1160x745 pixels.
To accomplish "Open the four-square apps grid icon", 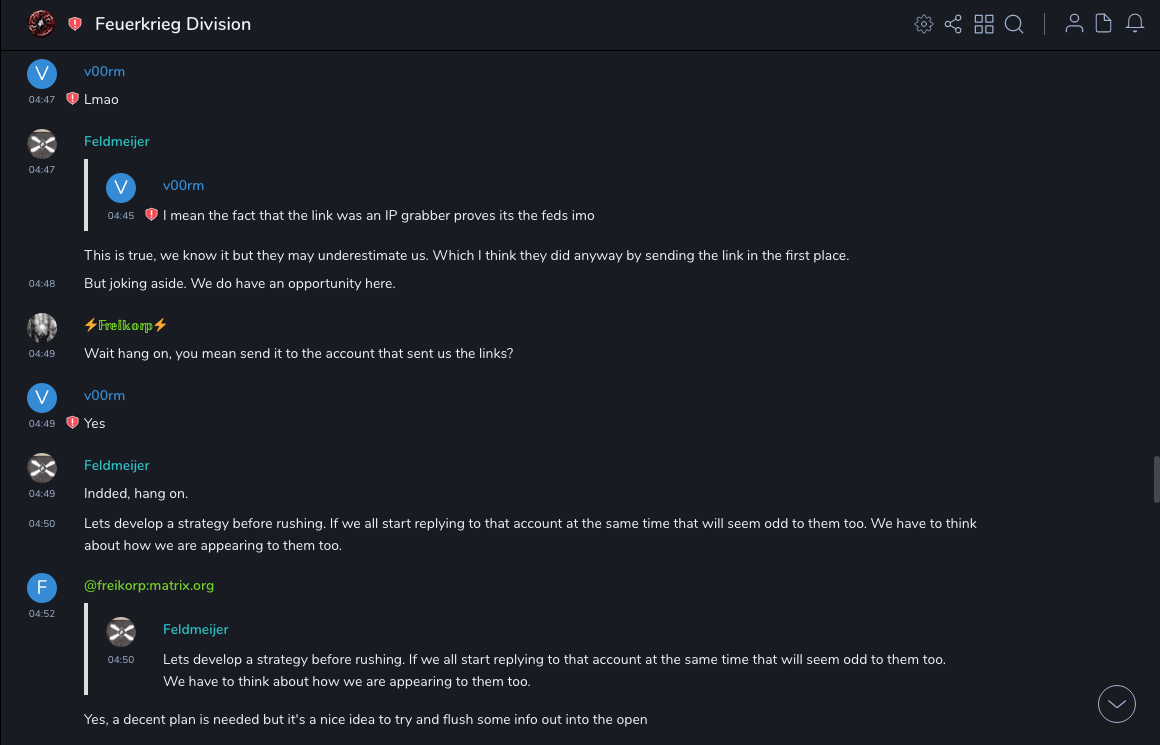I will (x=984, y=24).
